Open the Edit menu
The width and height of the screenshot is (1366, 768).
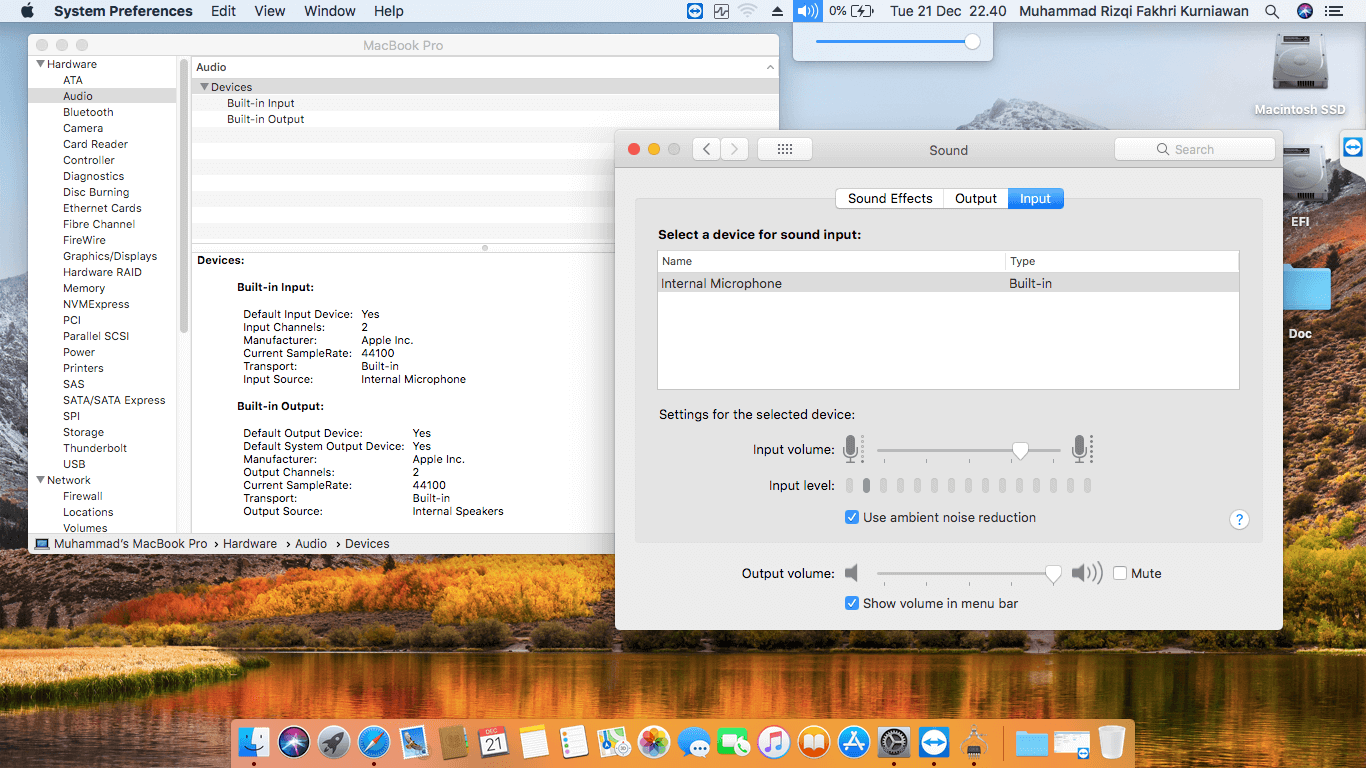224,11
